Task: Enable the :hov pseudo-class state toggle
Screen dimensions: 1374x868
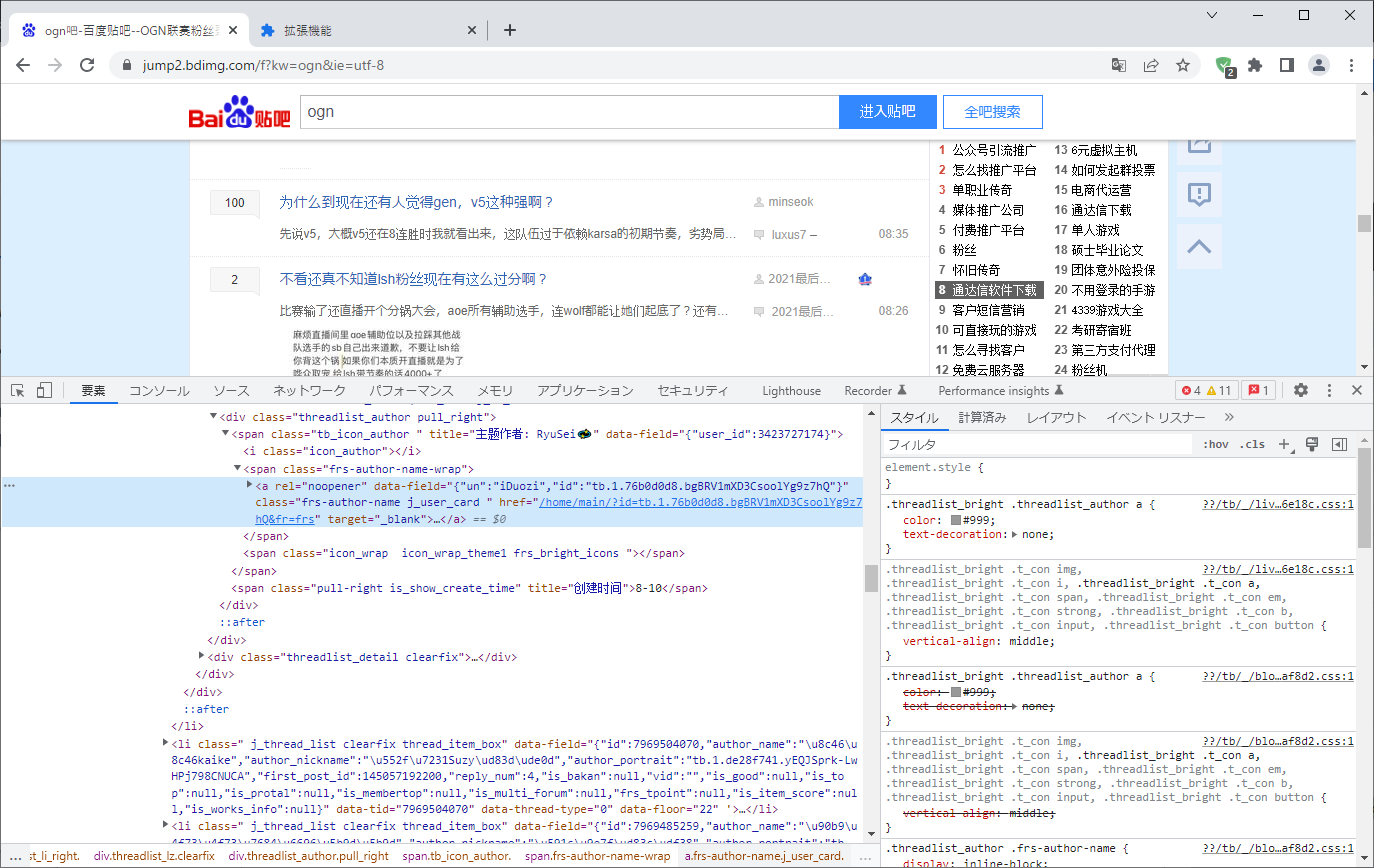Action: pos(1216,443)
